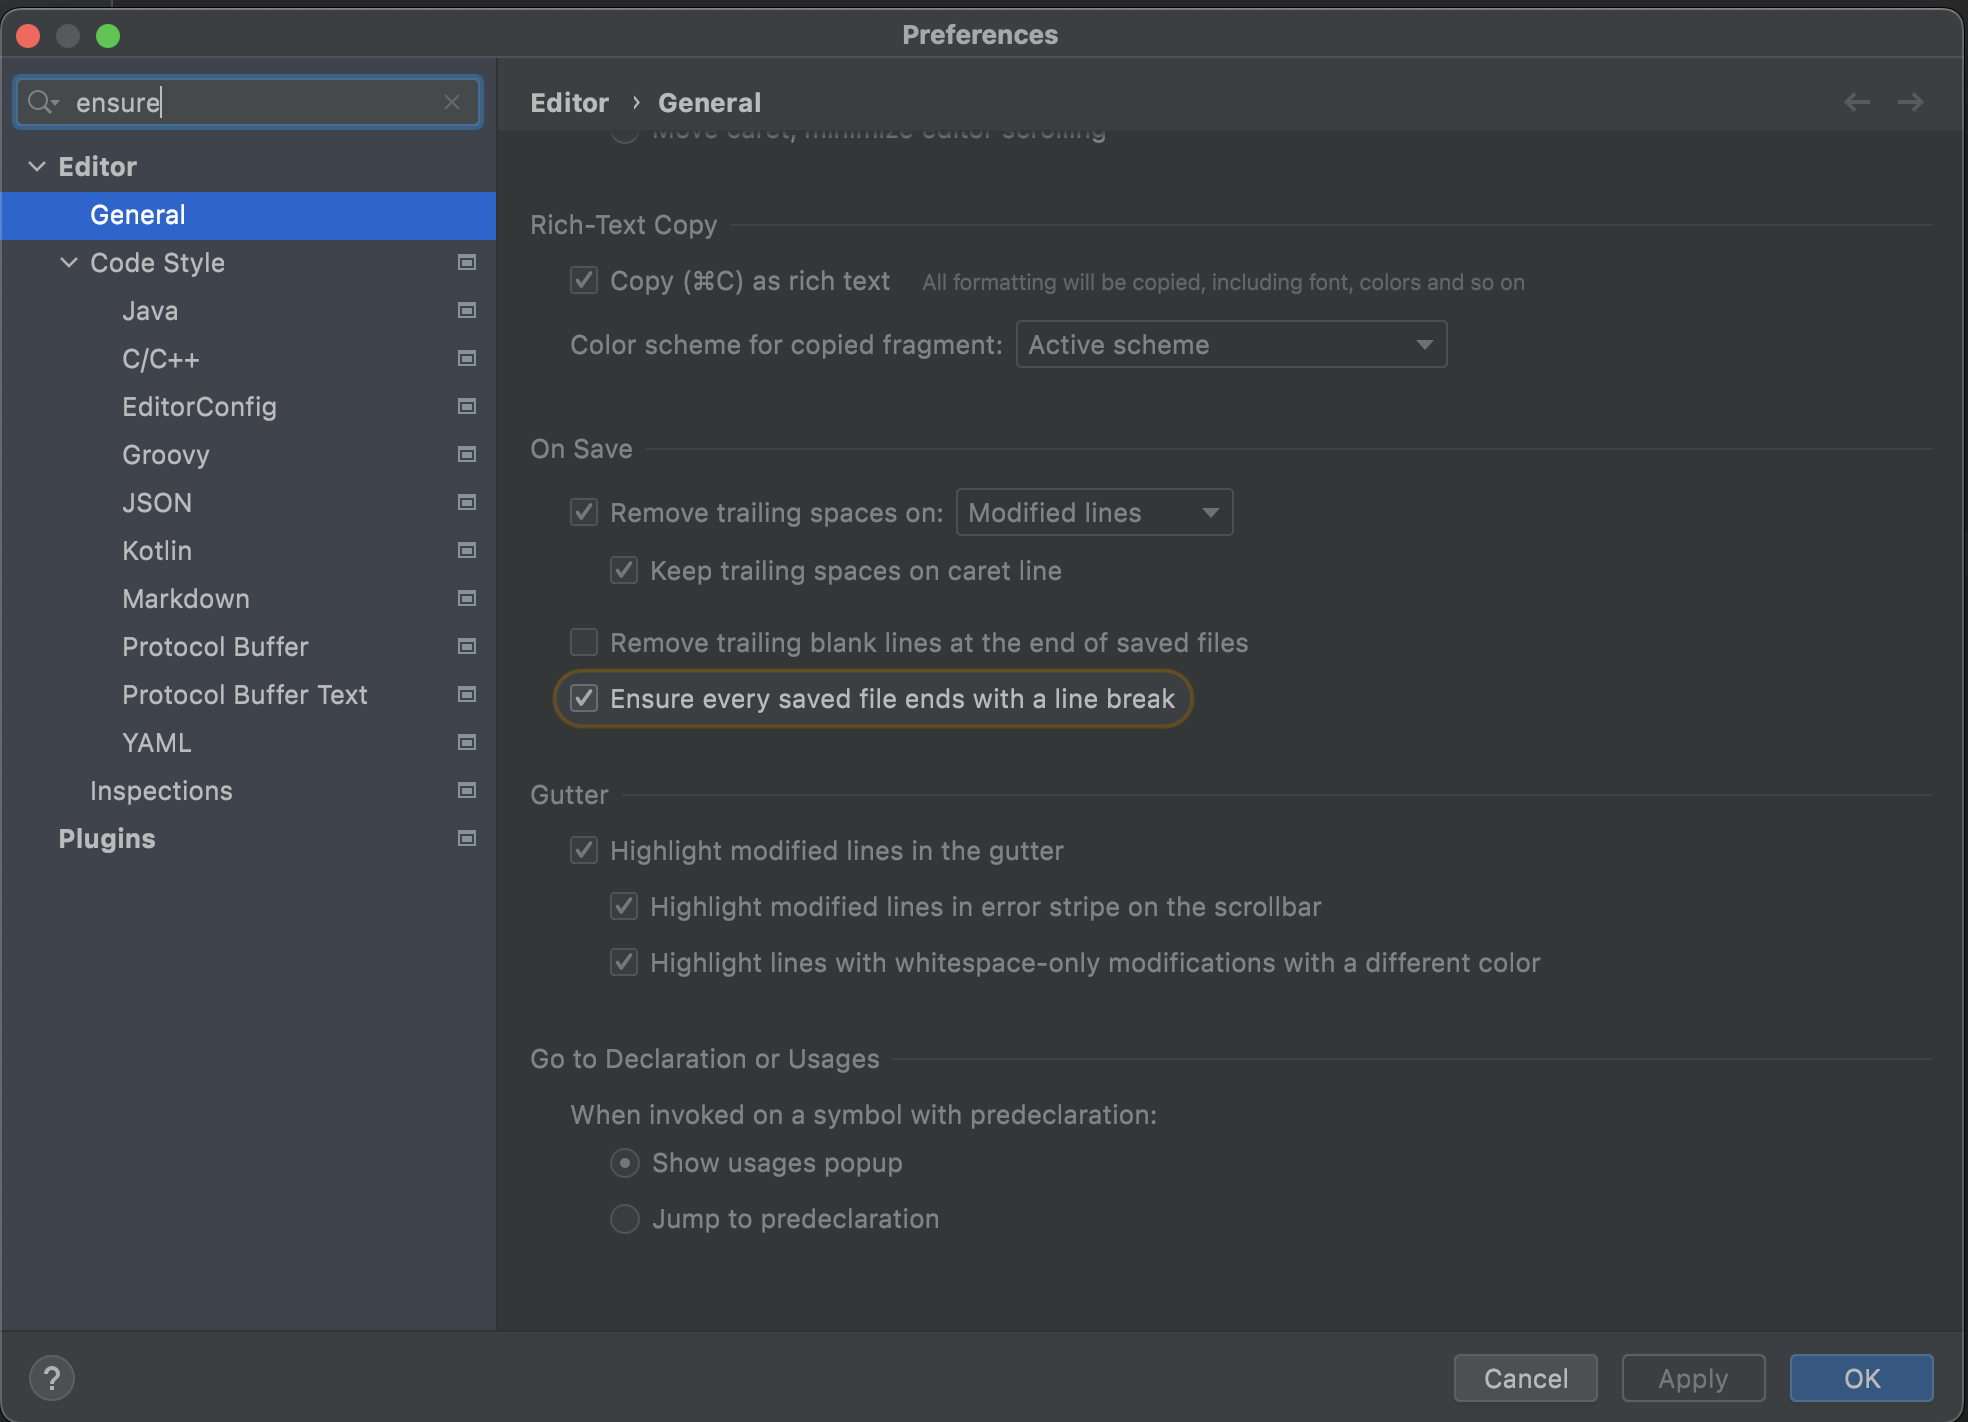The width and height of the screenshot is (1968, 1422).
Task: Click project-level settings icon next to Plugins
Action: click(x=466, y=838)
